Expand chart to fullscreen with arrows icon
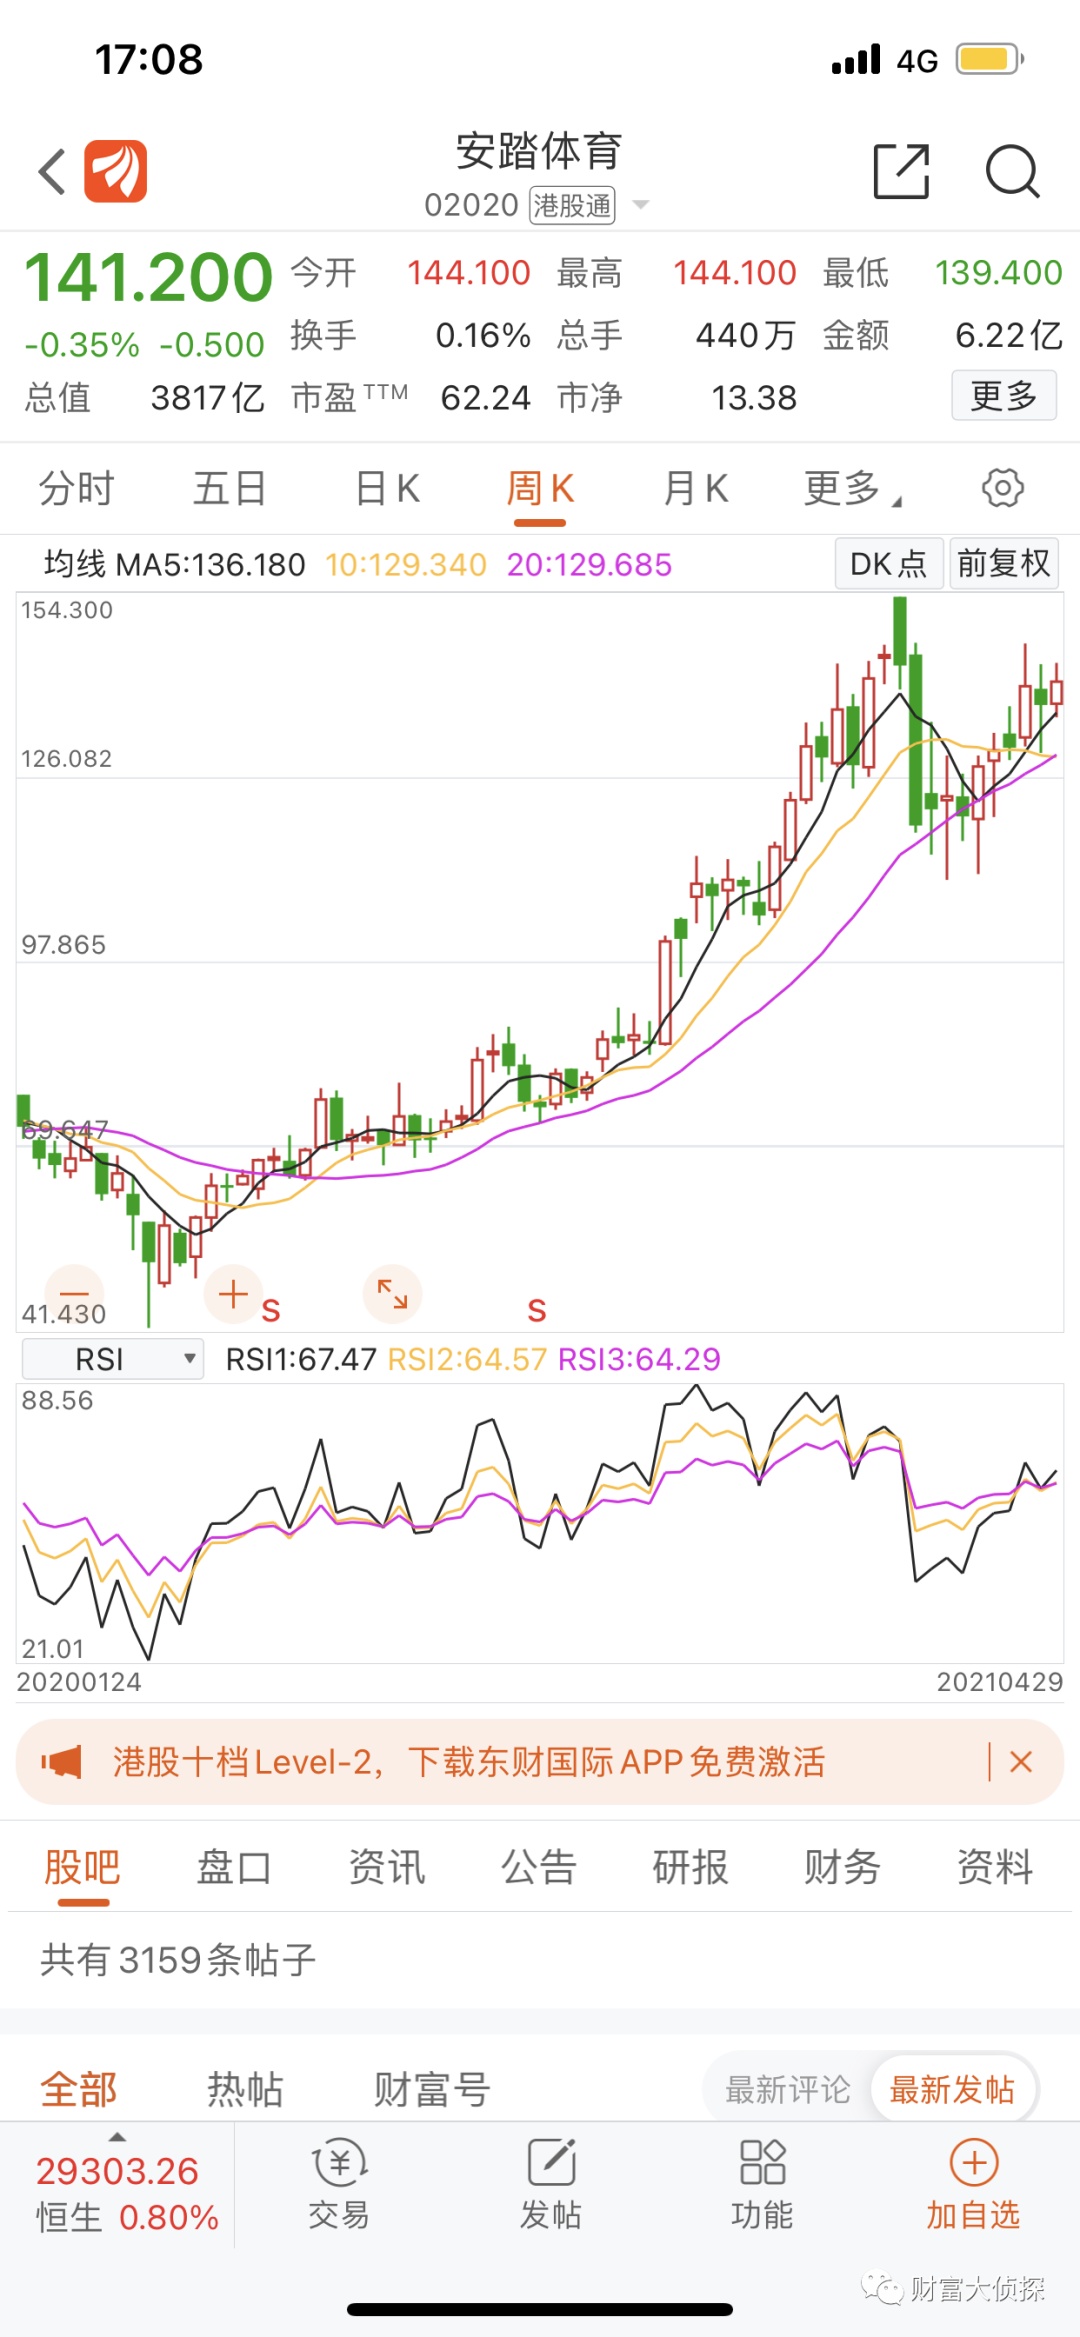The image size is (1080, 2337). pyautogui.click(x=392, y=1293)
